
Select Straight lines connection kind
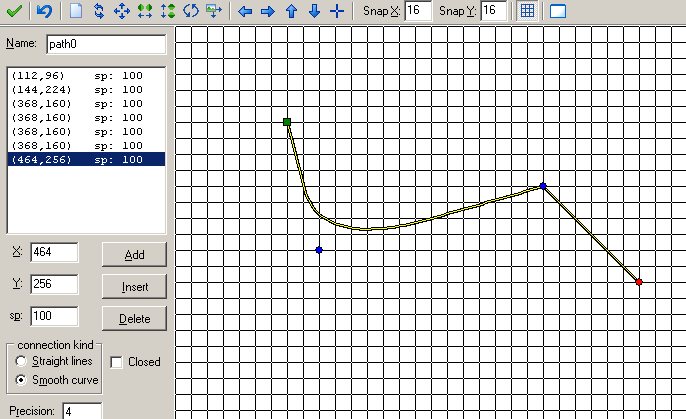point(21,361)
